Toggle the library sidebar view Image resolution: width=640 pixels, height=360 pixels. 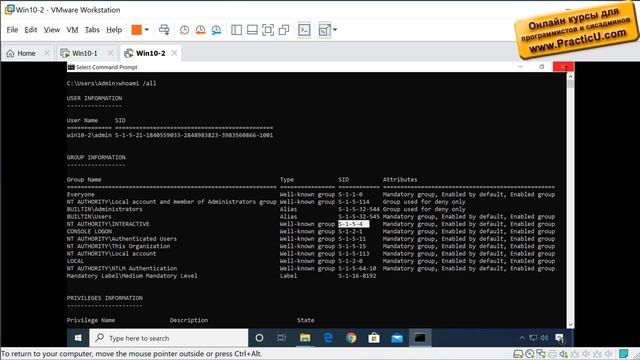[236, 30]
